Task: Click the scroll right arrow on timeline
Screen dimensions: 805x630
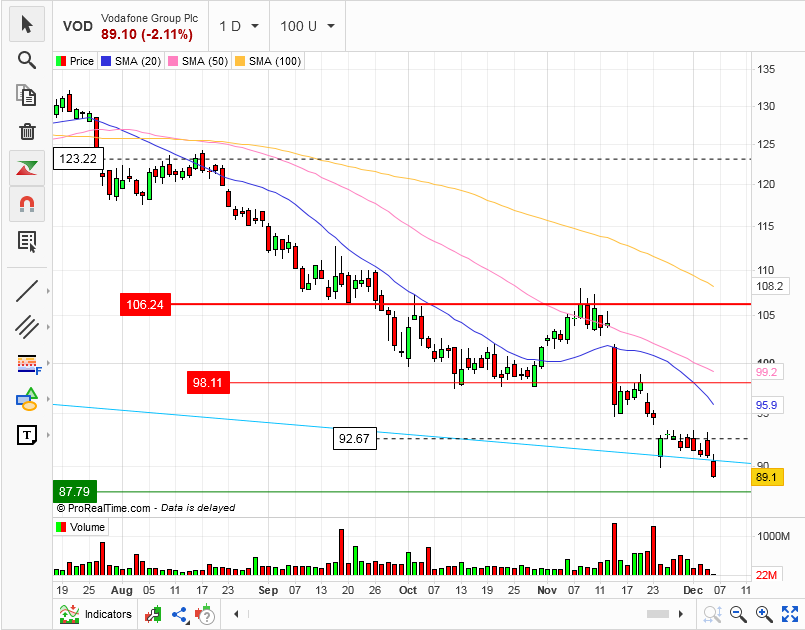Action: pyautogui.click(x=681, y=614)
